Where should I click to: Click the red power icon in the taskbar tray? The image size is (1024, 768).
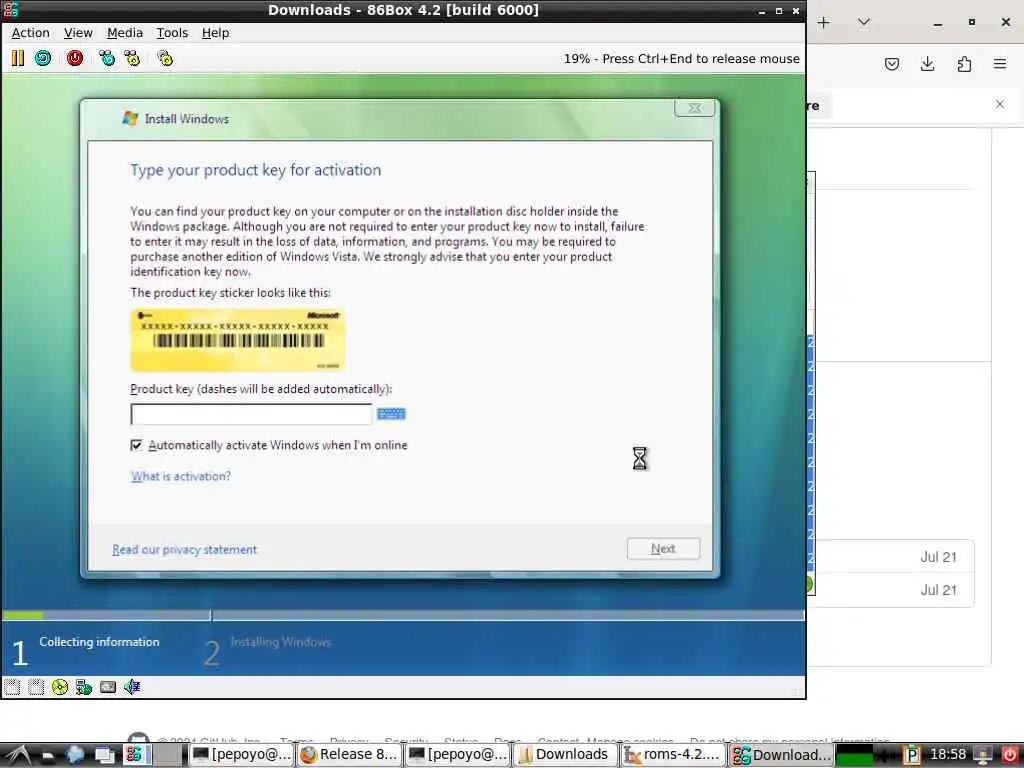1010,755
